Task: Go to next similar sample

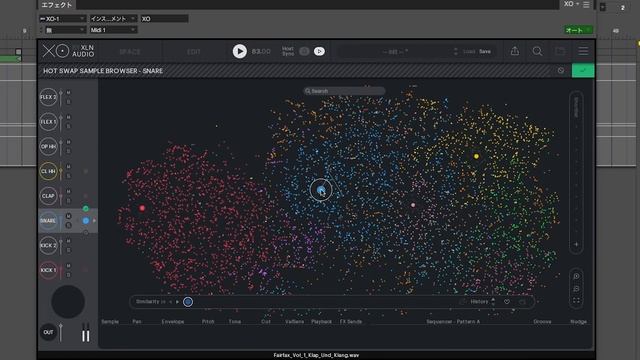Action: 177,302
